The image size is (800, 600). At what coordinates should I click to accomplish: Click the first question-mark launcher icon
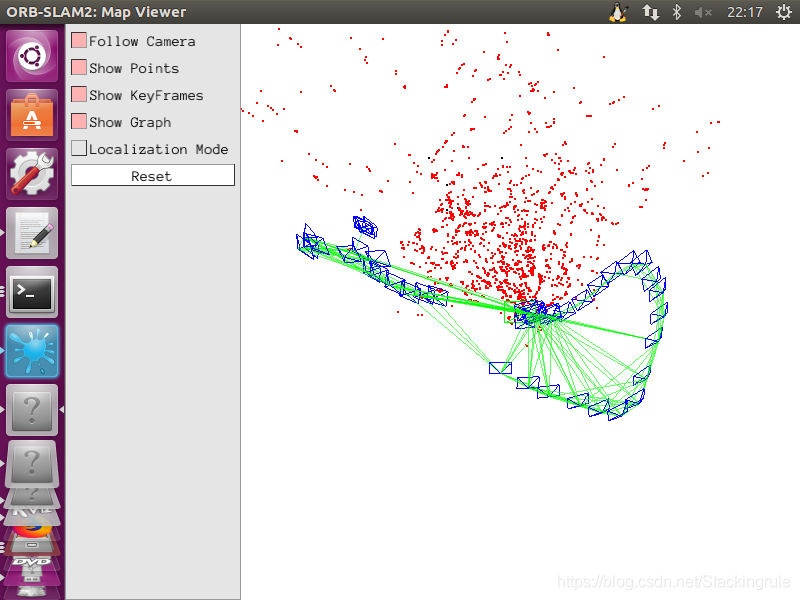(32, 410)
